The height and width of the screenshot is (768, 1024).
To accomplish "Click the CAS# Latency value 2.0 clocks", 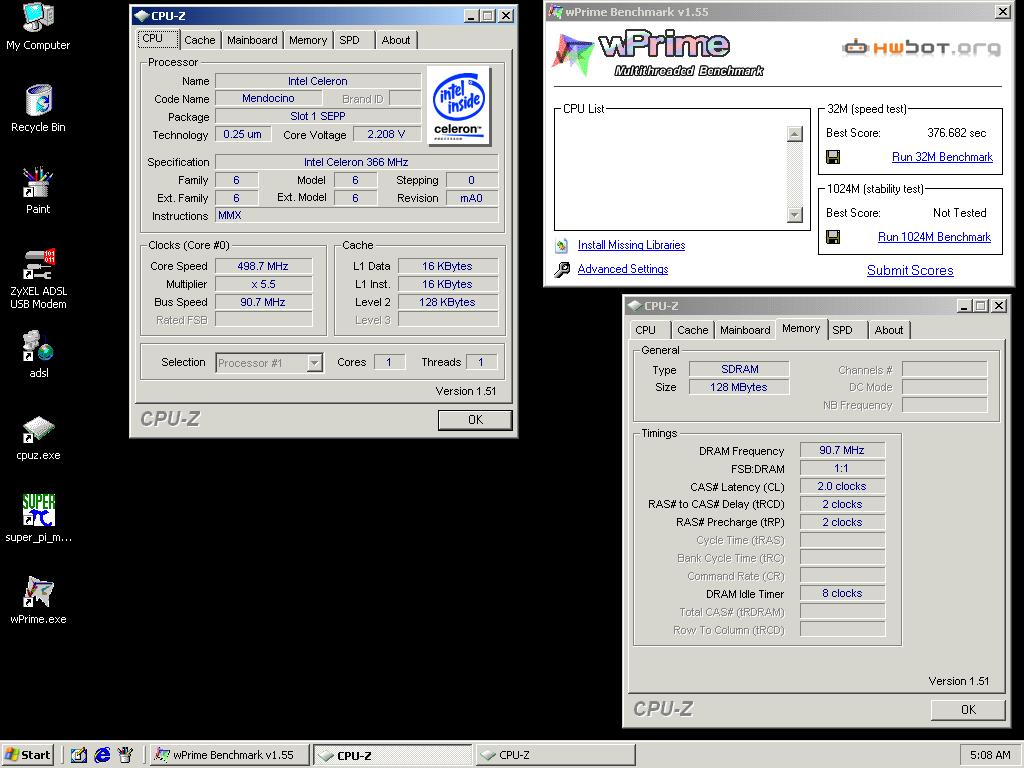I will 842,486.
